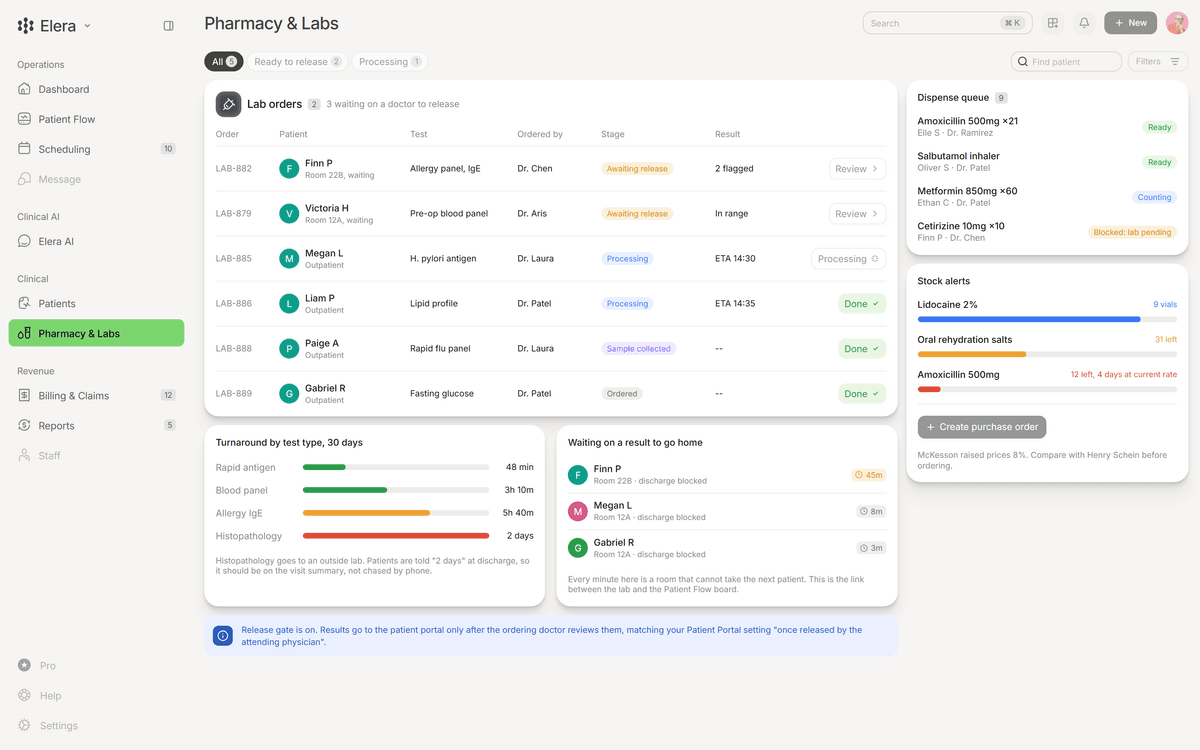Click the Pro star icon
The image size is (1200, 750).
25,665
